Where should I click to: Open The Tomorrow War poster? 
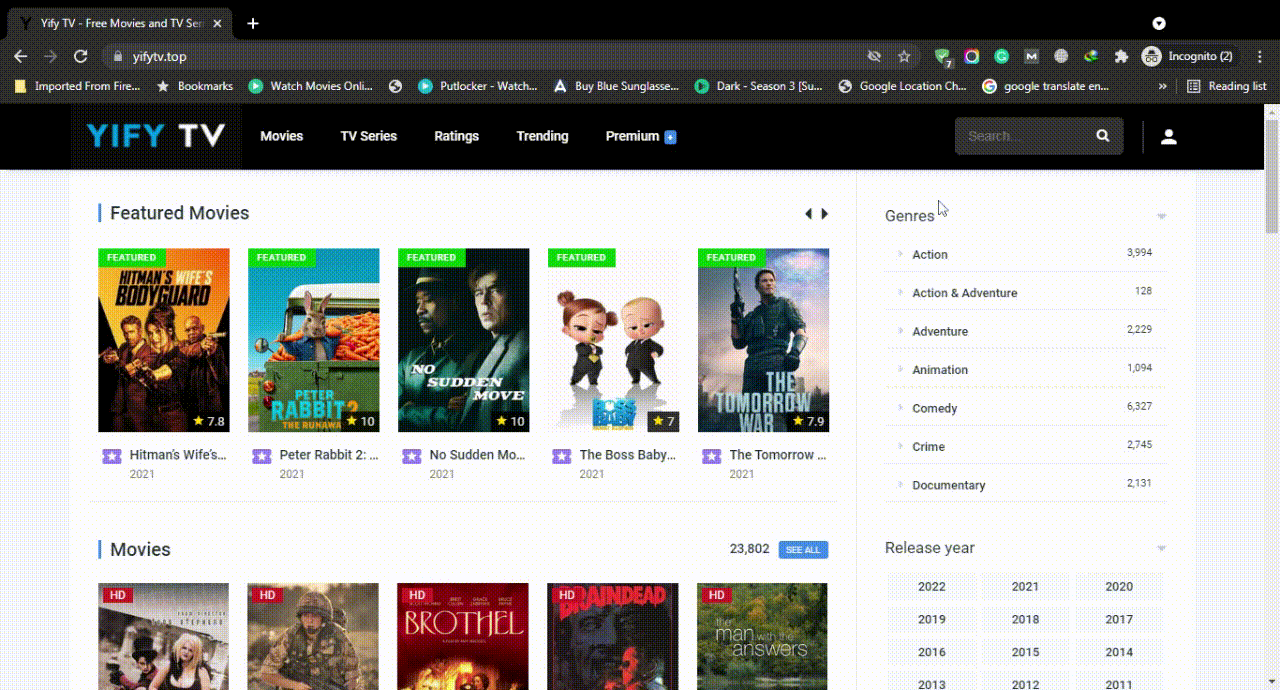click(764, 340)
